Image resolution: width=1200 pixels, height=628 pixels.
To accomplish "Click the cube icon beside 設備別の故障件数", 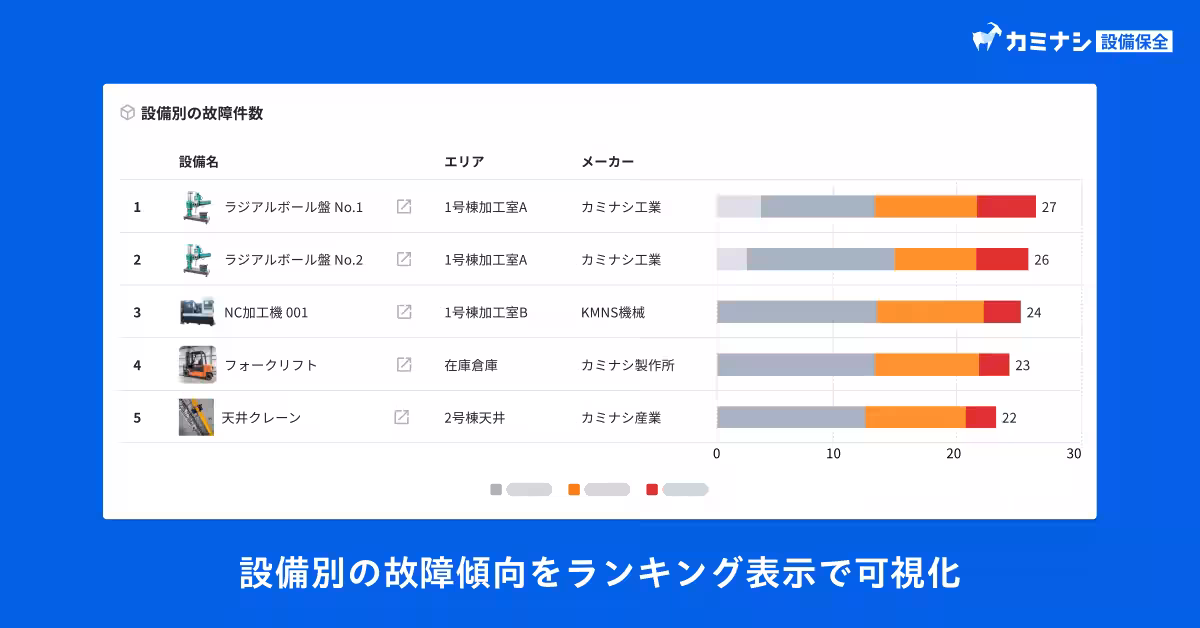I will (x=127, y=113).
